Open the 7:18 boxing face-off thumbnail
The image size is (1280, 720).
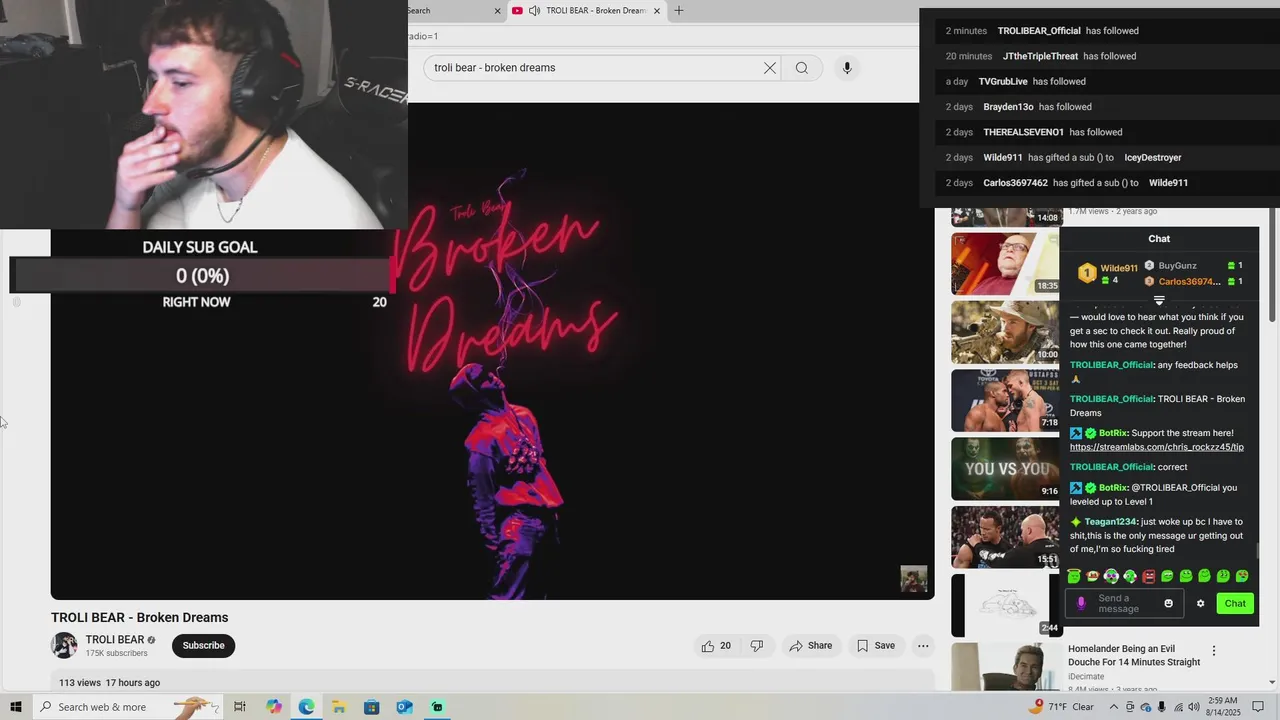coord(1004,400)
